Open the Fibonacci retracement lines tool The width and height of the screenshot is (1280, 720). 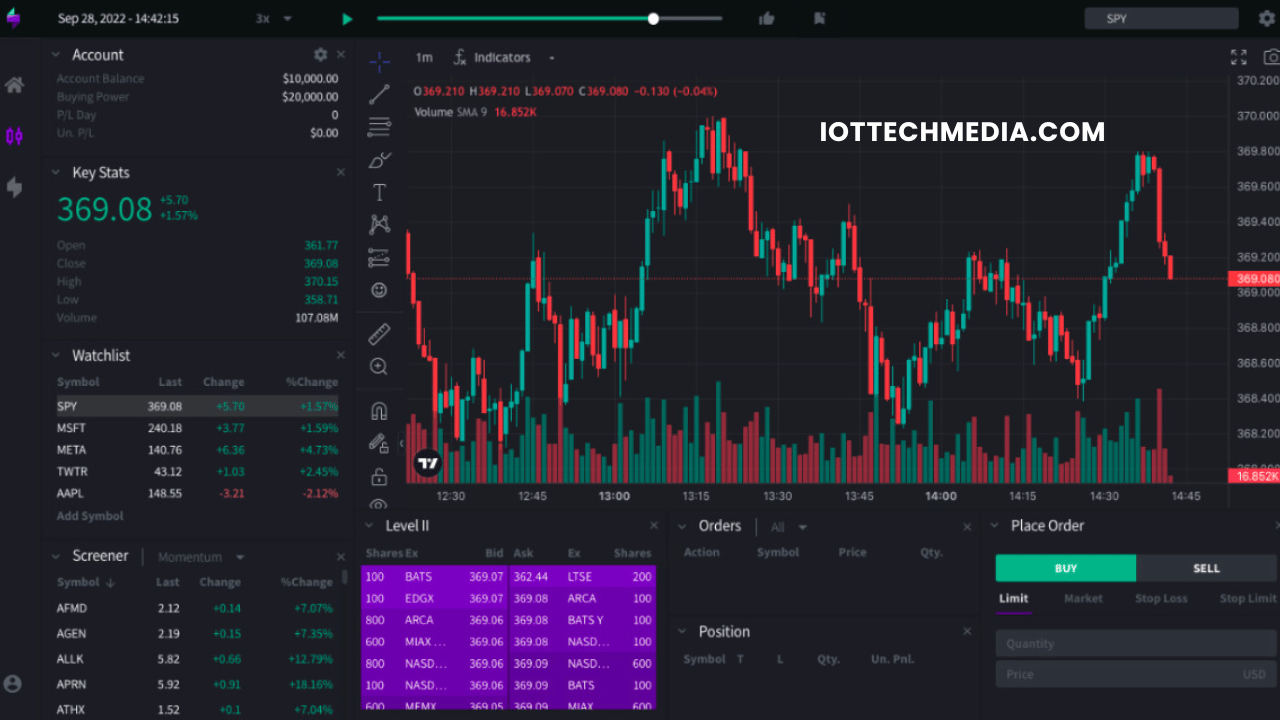click(x=379, y=127)
